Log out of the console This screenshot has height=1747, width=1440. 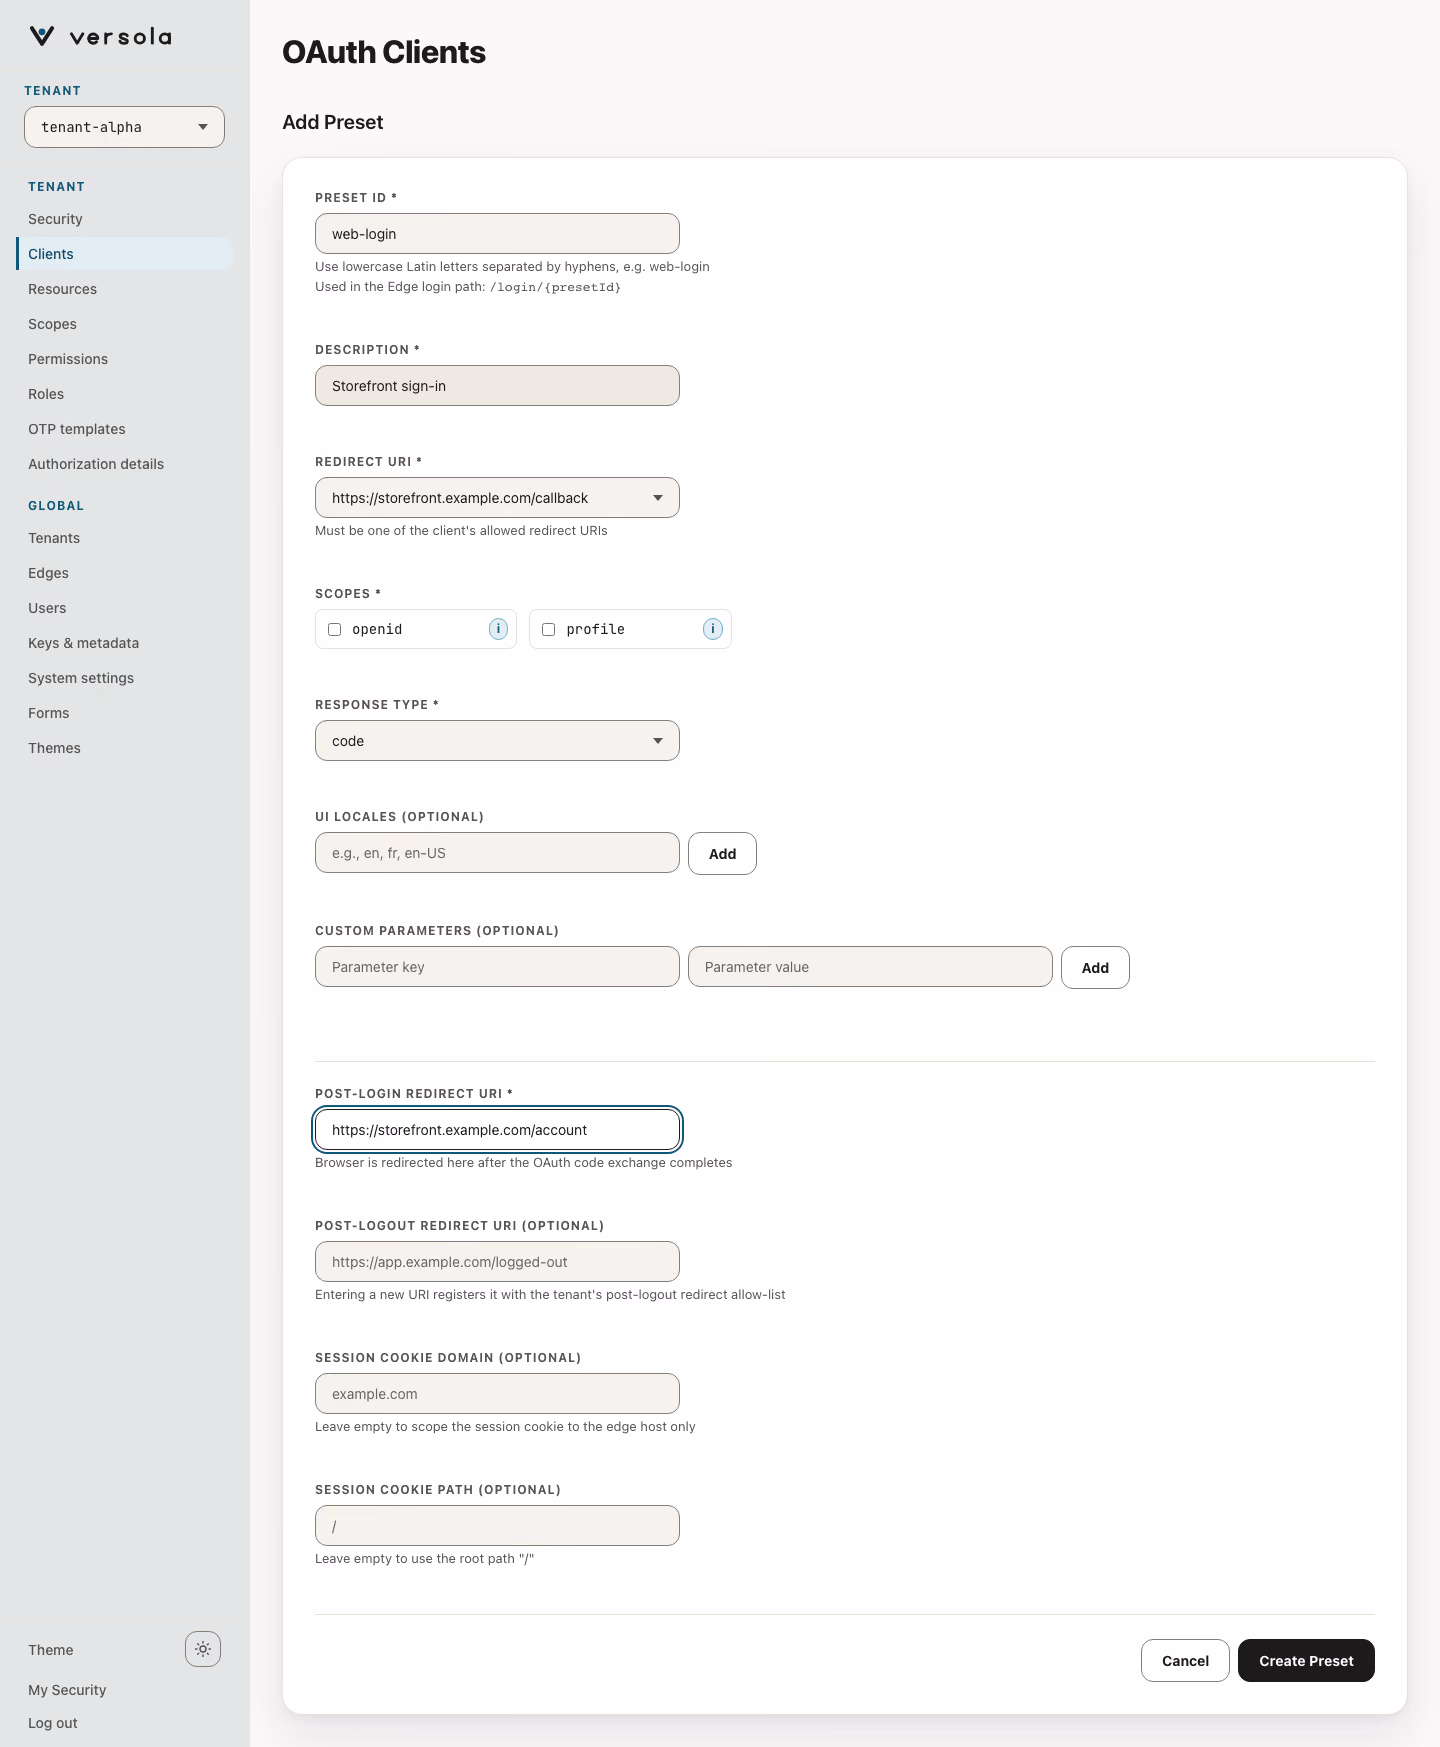pos(53,1723)
